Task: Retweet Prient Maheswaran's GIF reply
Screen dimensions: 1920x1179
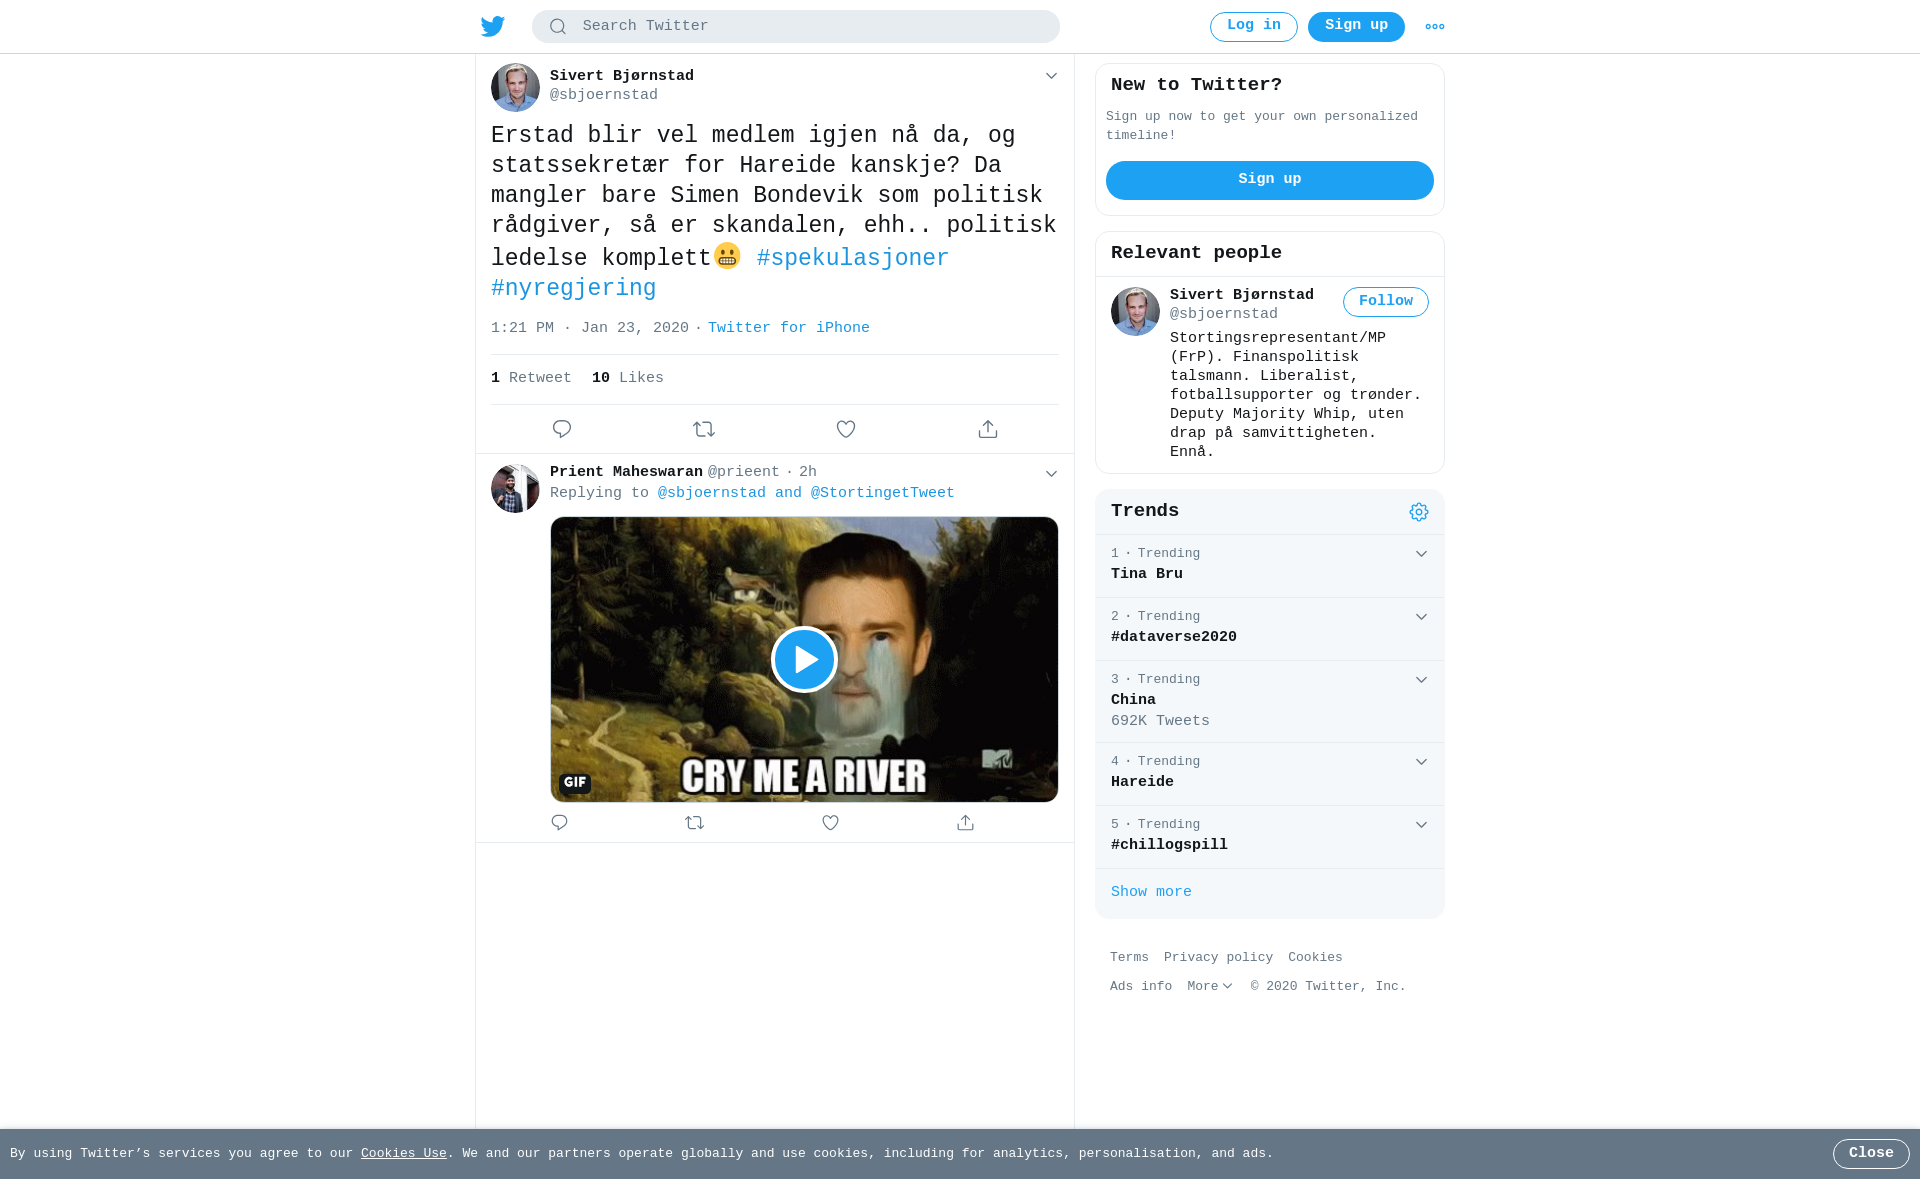Action: [695, 823]
